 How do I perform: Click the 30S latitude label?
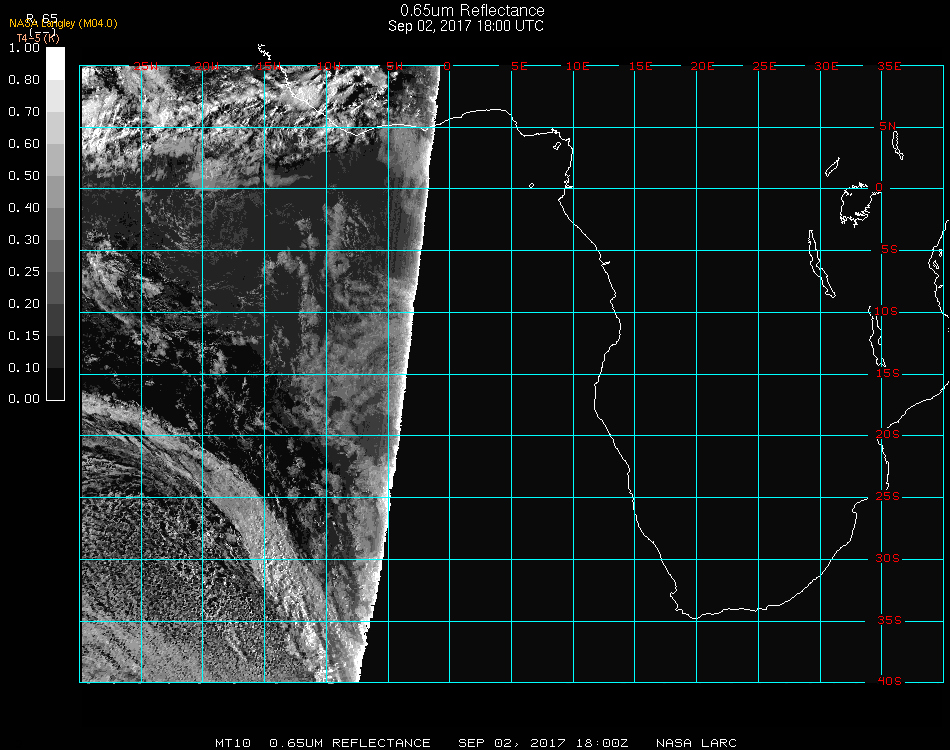[x=888, y=559]
